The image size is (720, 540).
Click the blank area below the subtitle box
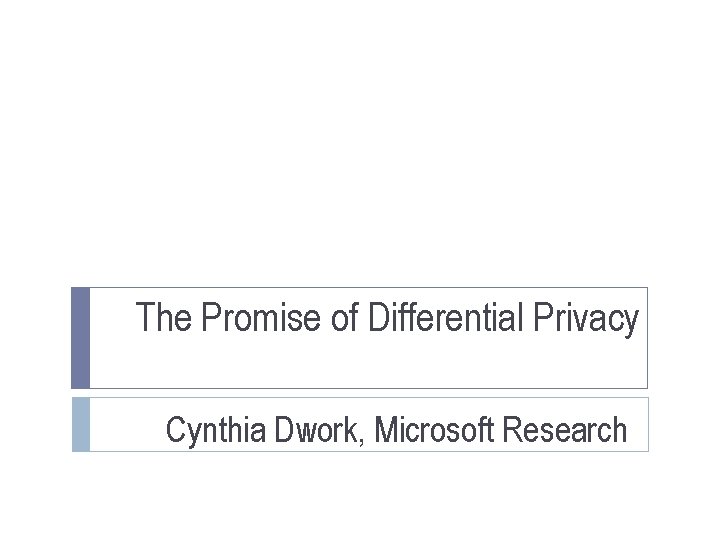[360, 495]
